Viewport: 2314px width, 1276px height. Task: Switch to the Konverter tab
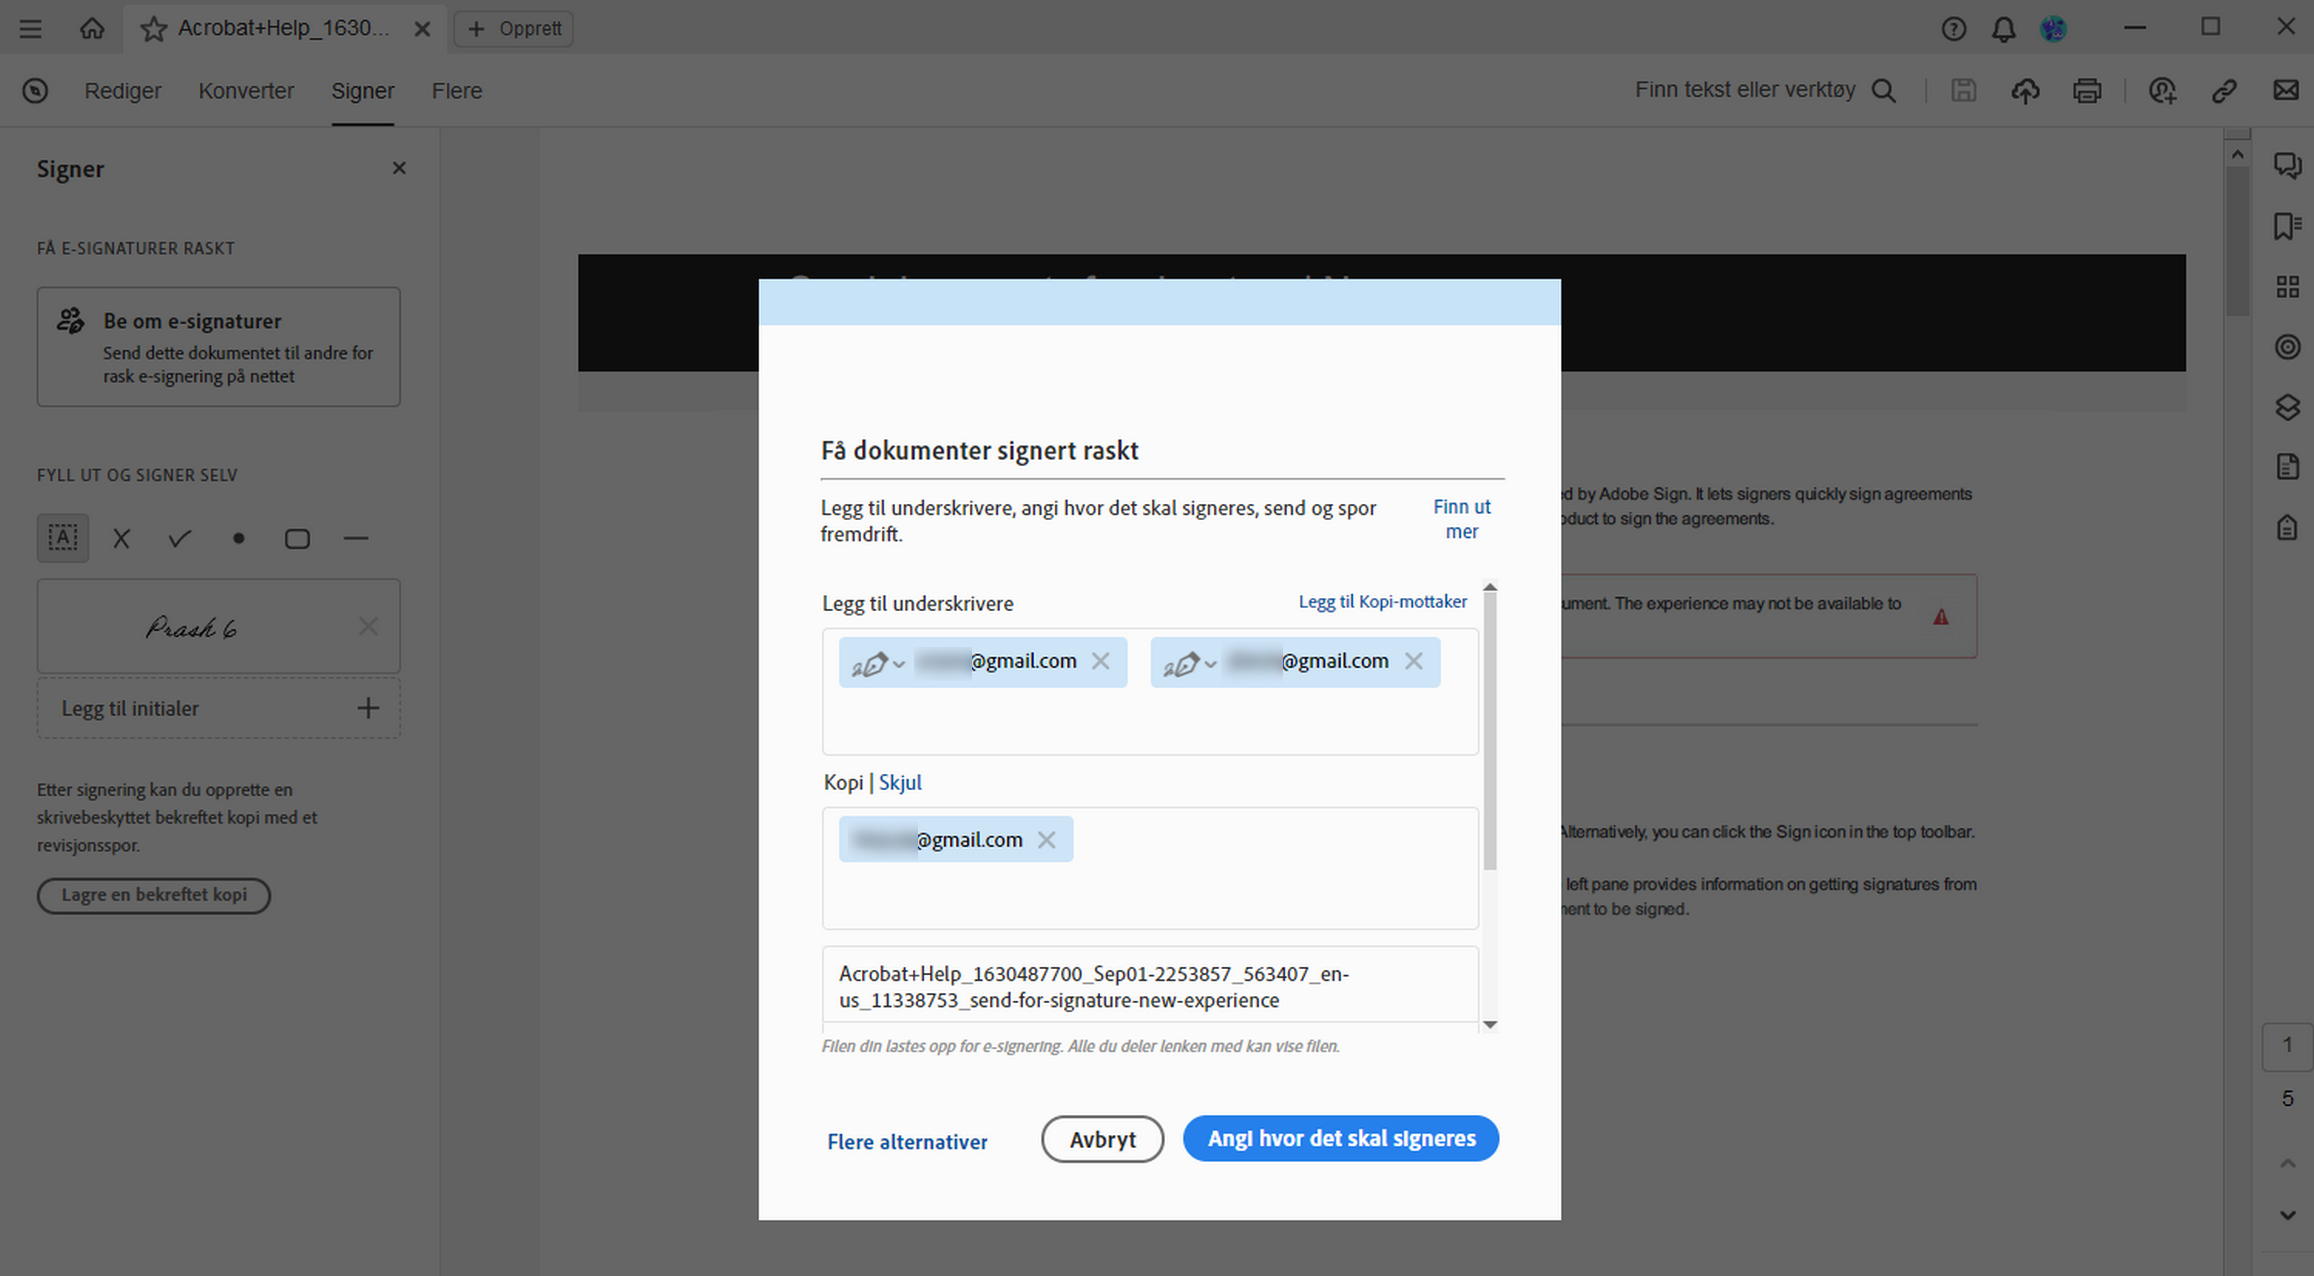[246, 91]
